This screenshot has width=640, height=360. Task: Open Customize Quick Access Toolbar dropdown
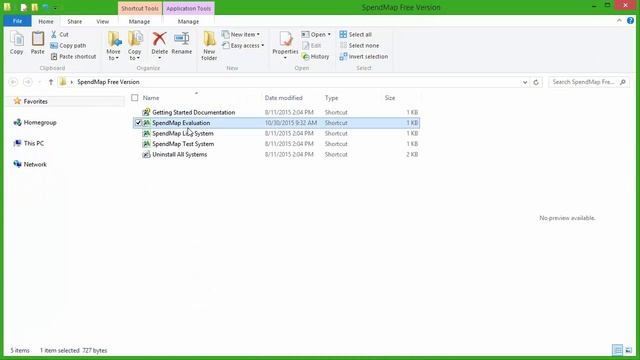pyautogui.click(x=55, y=8)
